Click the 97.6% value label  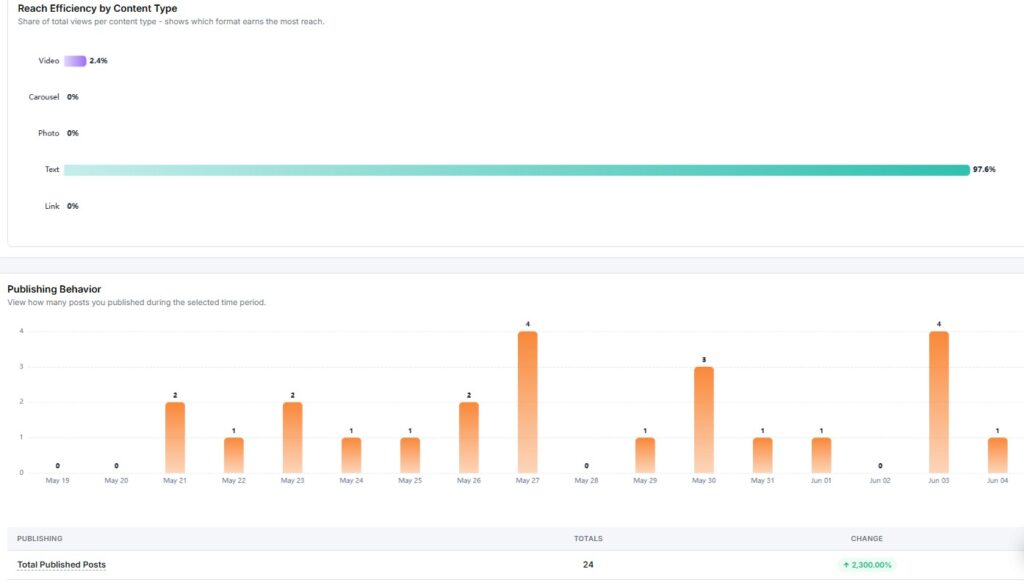point(984,170)
